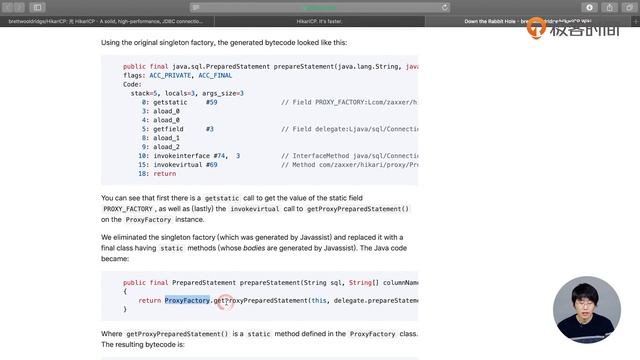This screenshot has height=360, width=640.
Task: Go forward with Safari's forward arrow
Action: pos(19,7)
